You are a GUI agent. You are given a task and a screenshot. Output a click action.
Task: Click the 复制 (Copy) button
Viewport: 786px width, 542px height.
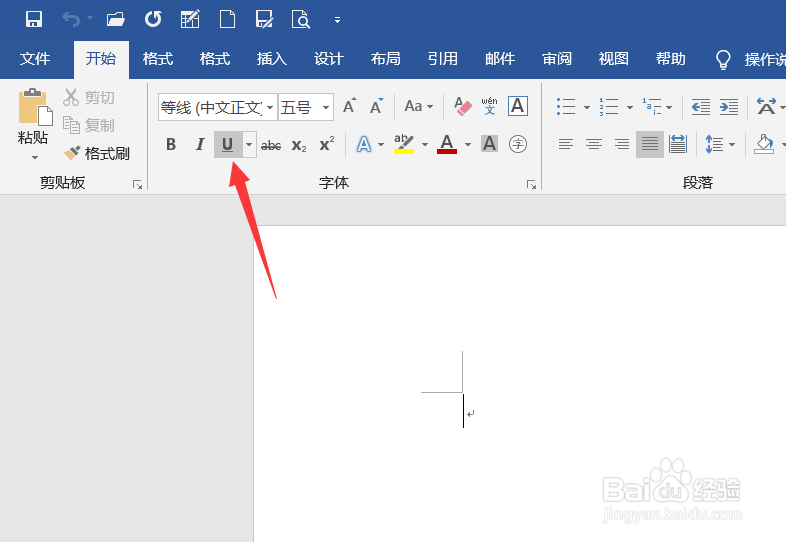pyautogui.click(x=89, y=125)
